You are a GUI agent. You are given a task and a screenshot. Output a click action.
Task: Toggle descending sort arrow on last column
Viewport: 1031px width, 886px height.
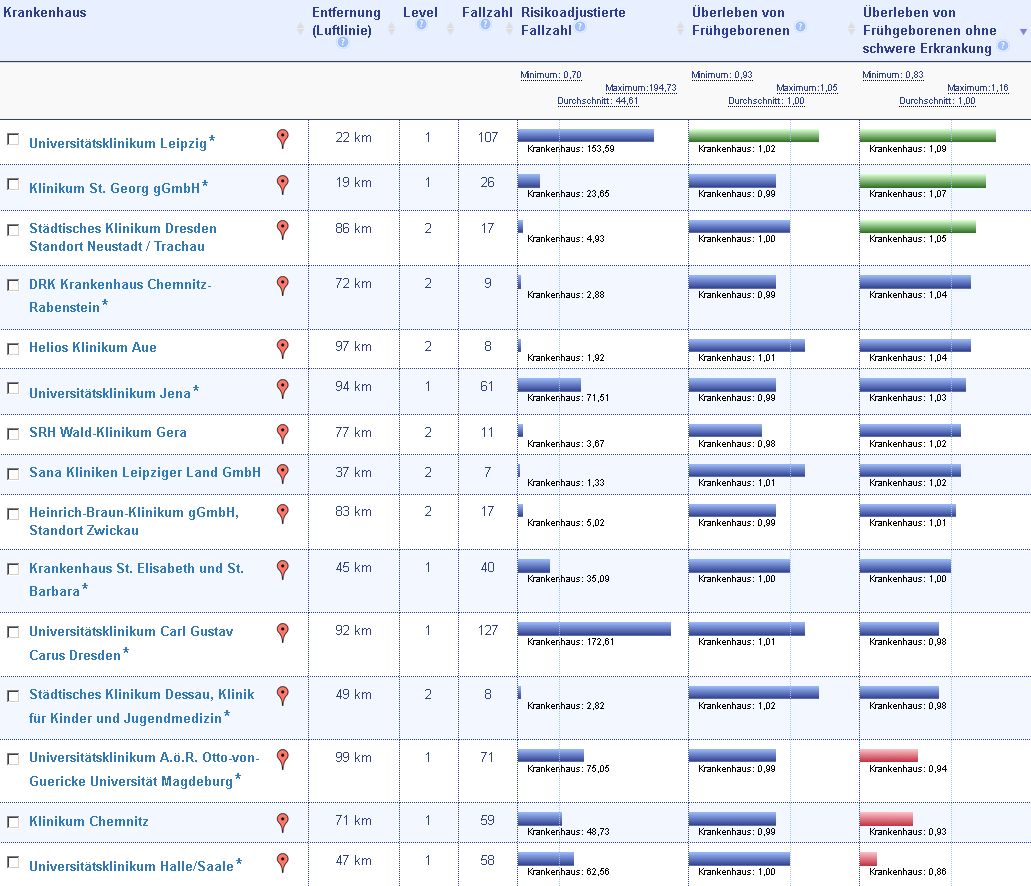tap(1023, 32)
